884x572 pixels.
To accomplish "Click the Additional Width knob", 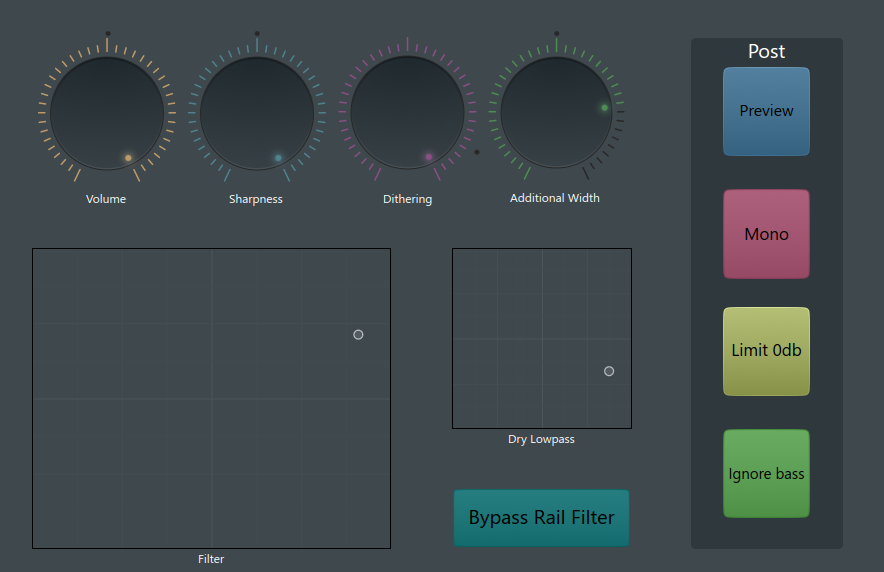I will [x=556, y=112].
